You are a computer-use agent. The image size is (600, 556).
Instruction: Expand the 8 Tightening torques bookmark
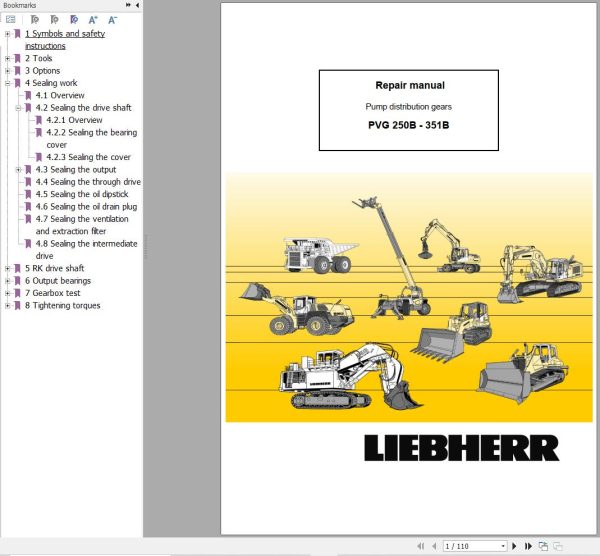click(x=7, y=306)
